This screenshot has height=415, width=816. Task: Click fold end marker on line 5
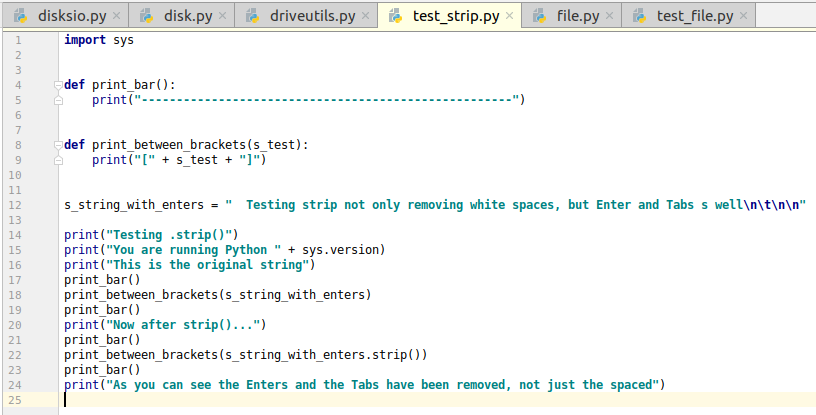point(58,100)
